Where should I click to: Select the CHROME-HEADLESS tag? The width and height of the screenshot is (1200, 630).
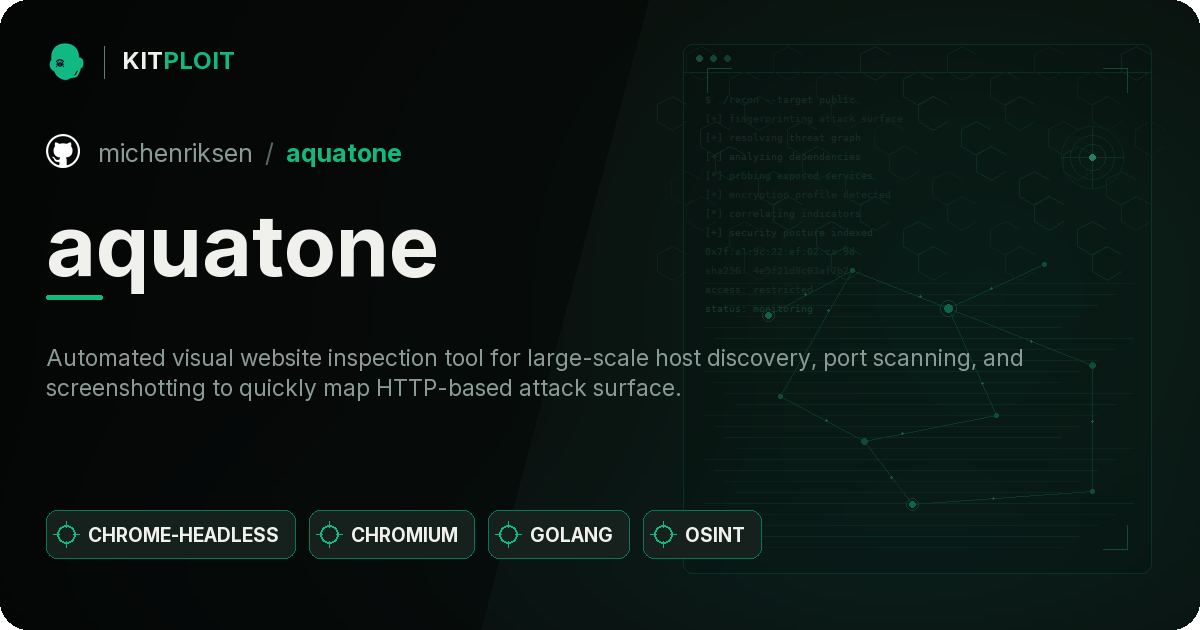click(171, 534)
